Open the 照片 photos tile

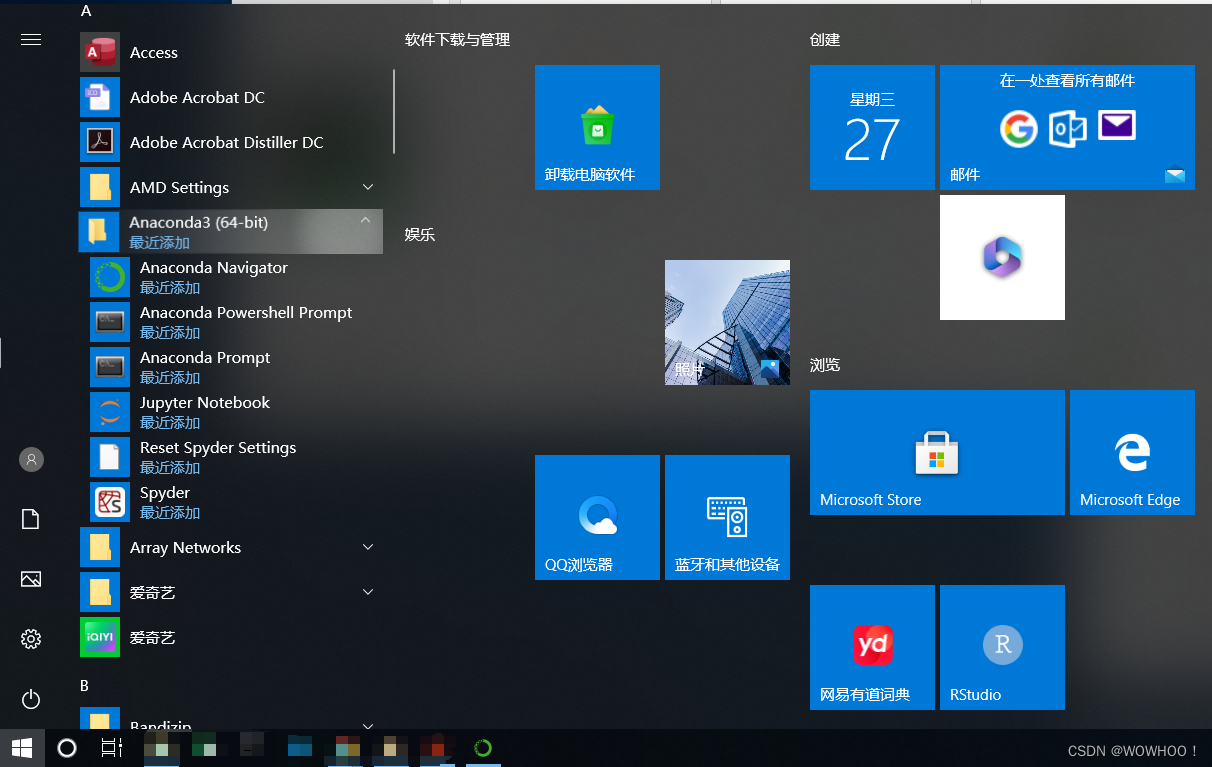pyautogui.click(x=727, y=322)
